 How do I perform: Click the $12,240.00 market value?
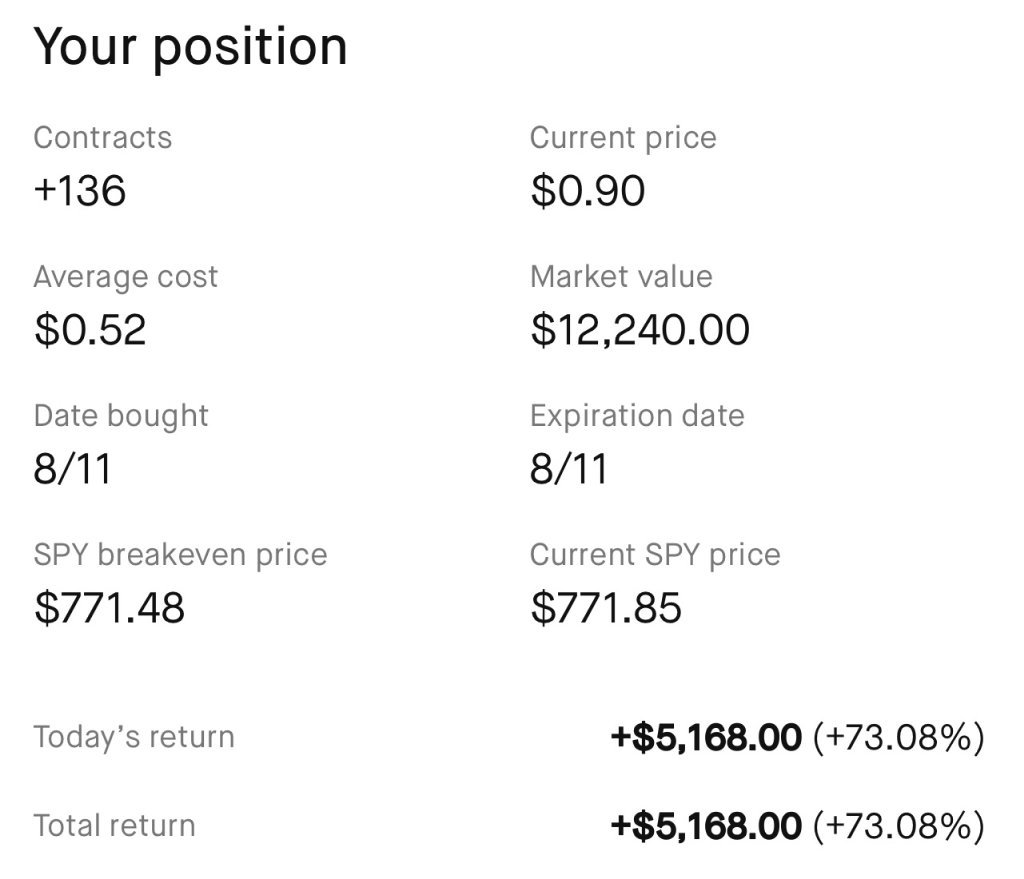pos(640,330)
